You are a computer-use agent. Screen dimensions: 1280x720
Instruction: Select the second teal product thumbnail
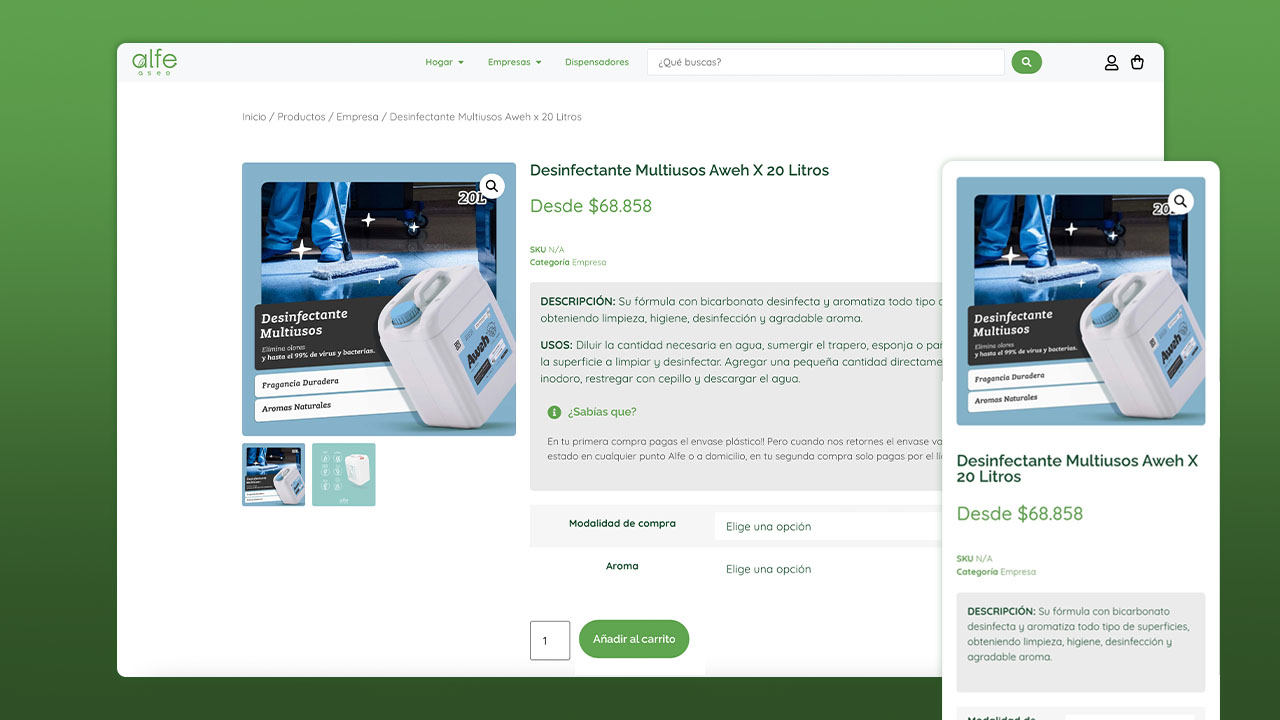344,474
